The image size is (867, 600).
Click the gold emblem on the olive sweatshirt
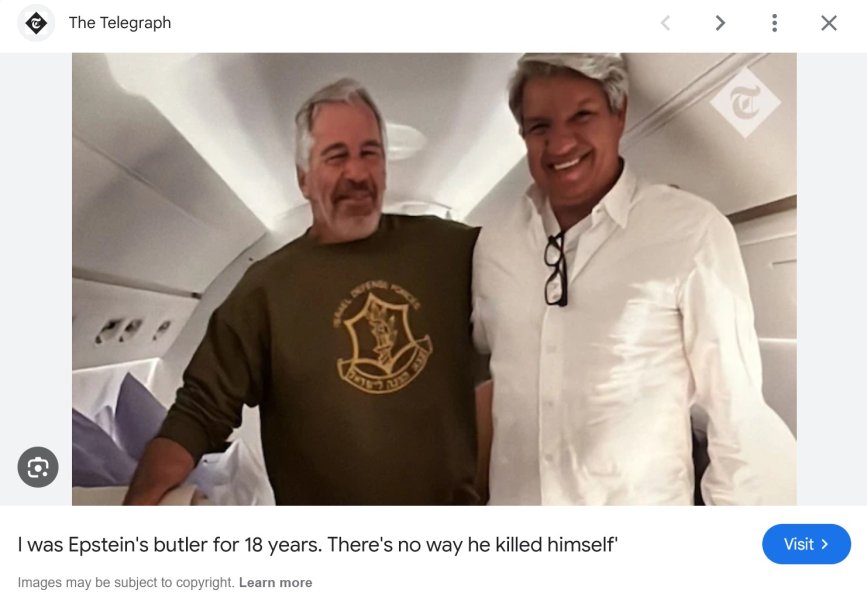tap(382, 338)
